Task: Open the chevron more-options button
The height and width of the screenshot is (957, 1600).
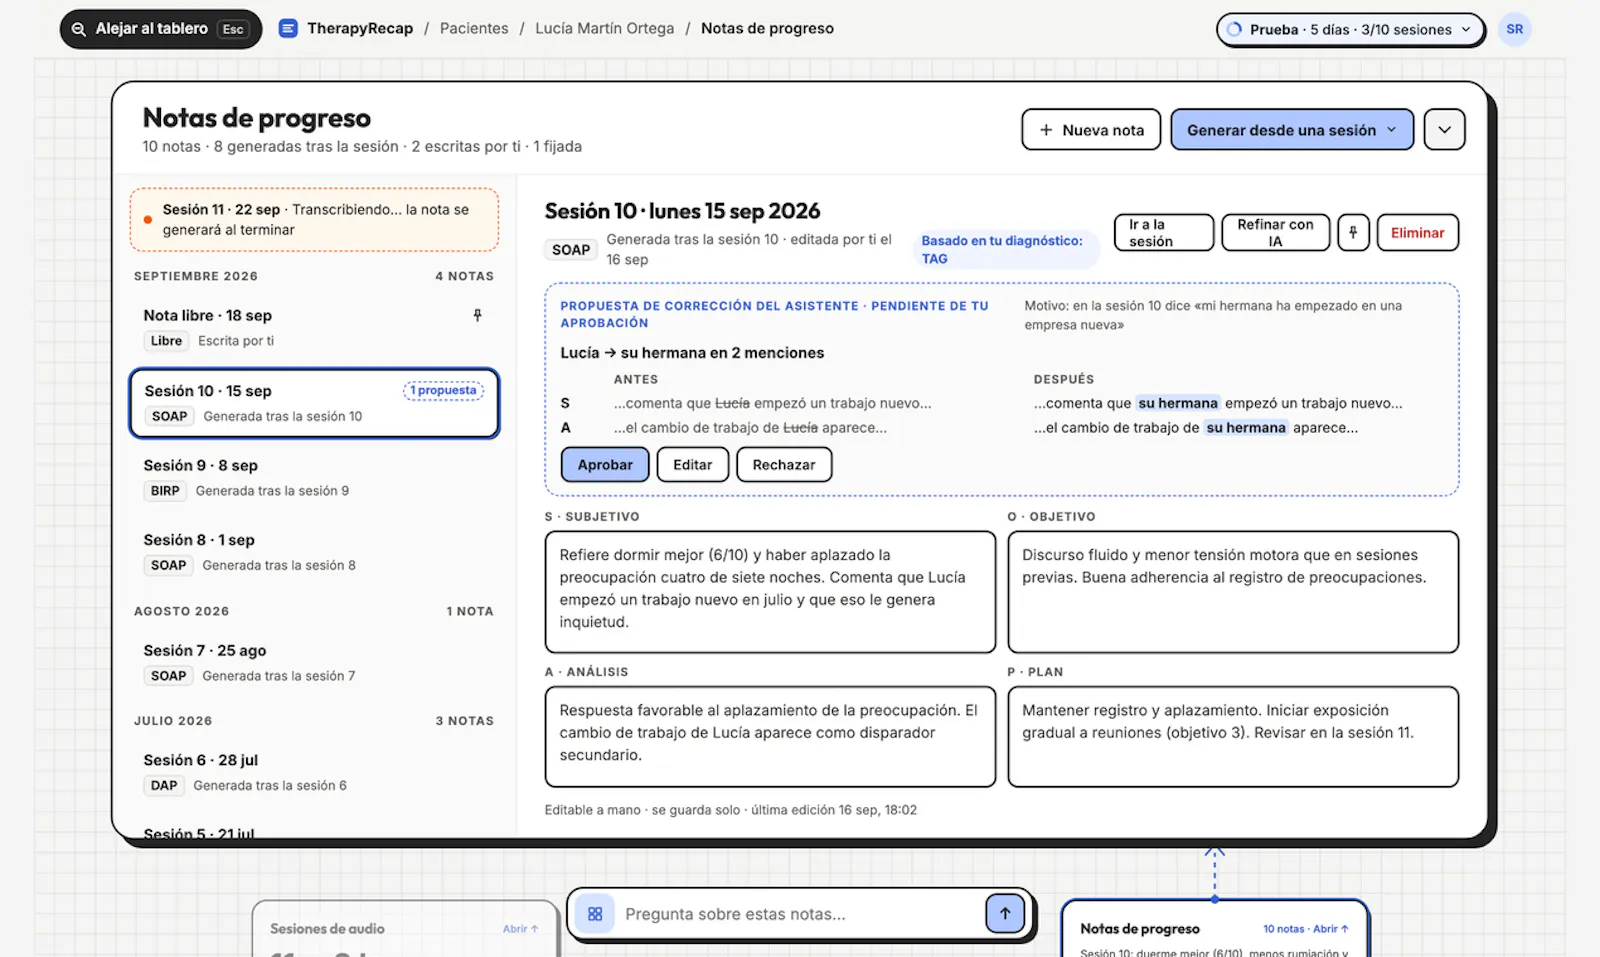Action: point(1444,130)
